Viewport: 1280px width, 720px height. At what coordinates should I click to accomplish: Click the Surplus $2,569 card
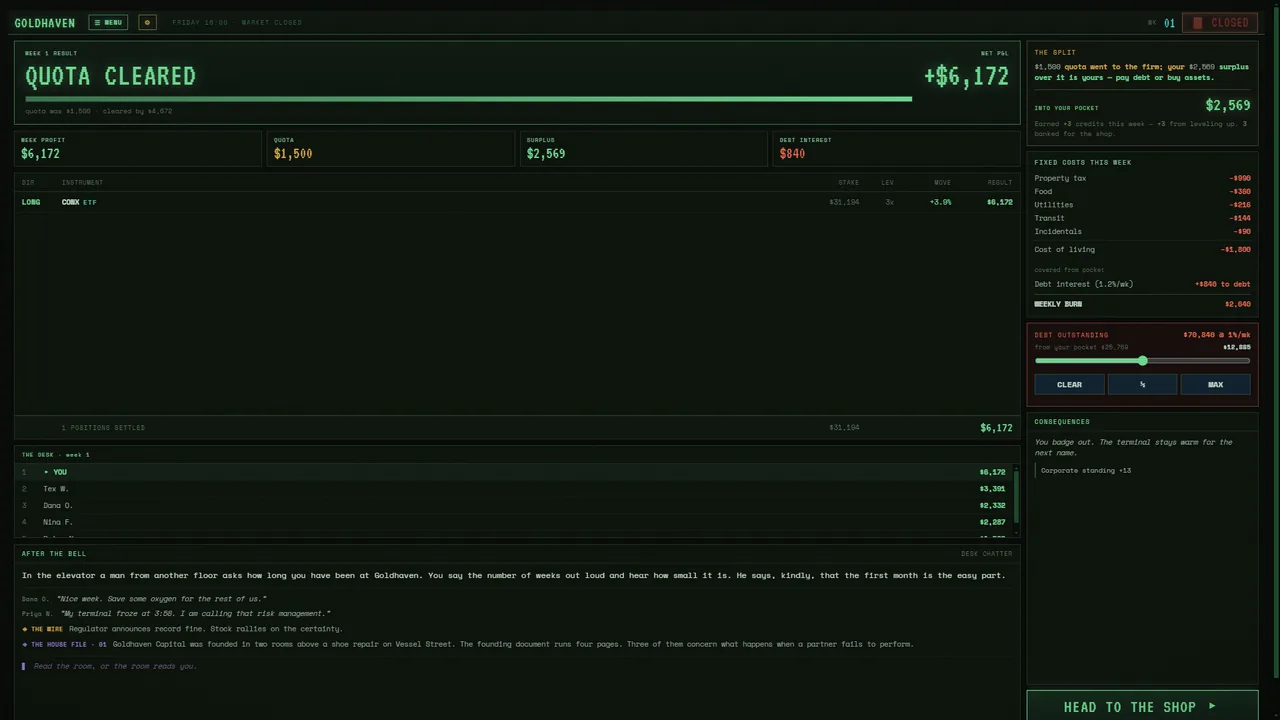point(644,148)
